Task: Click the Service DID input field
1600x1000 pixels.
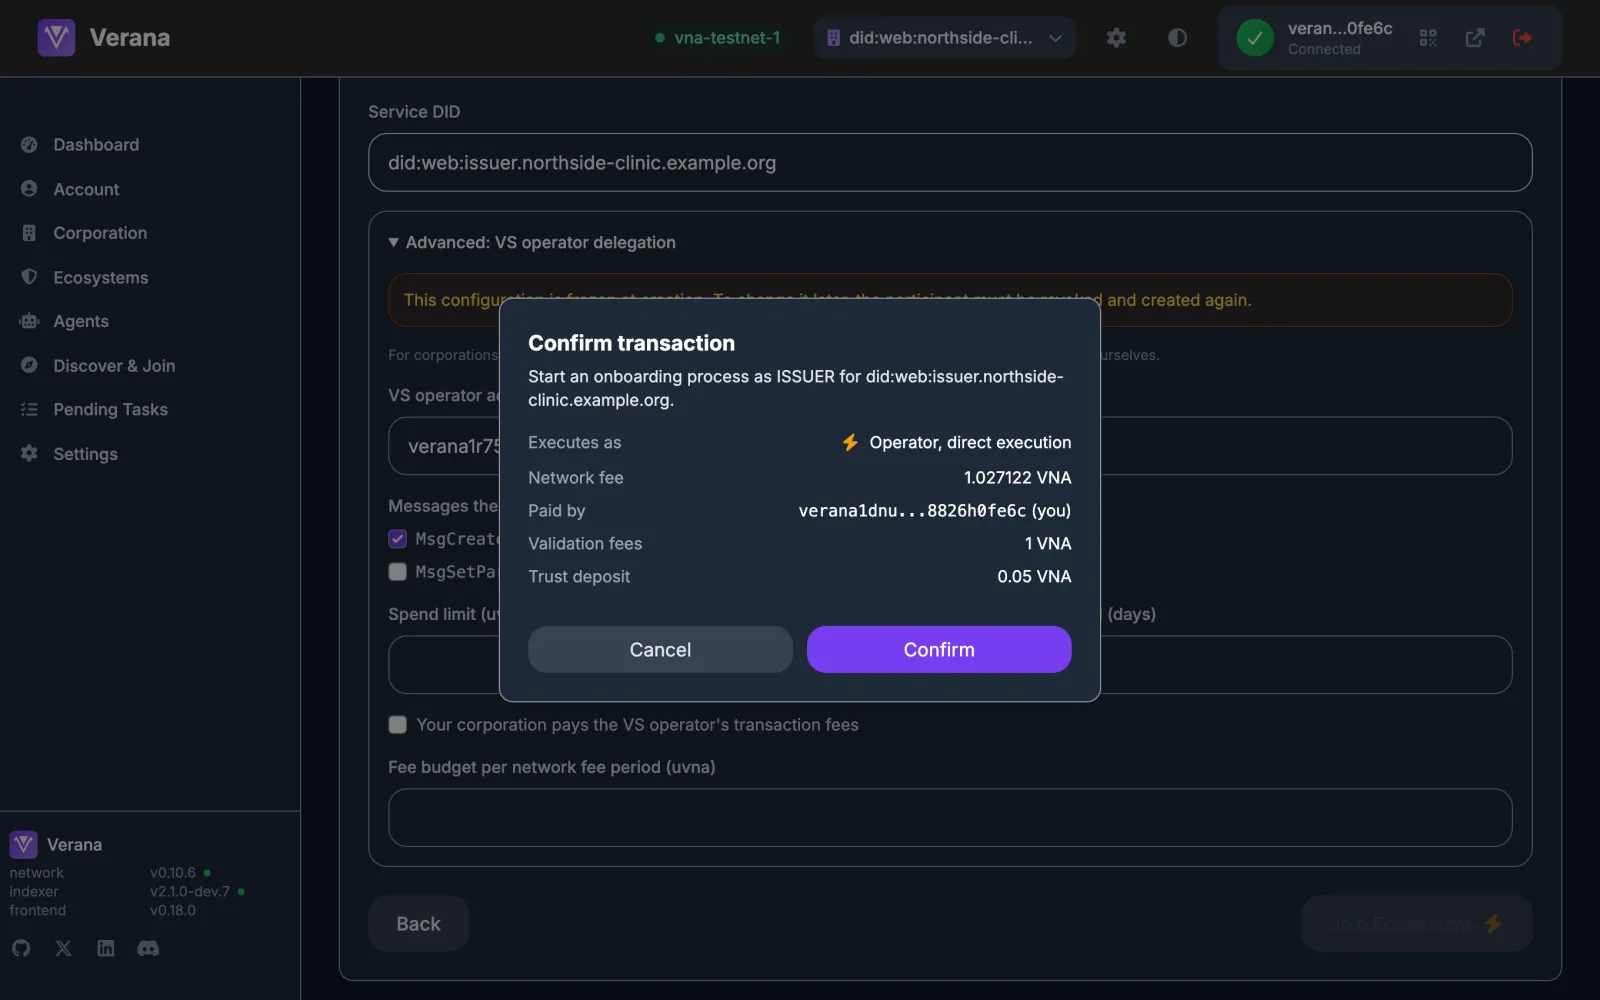Action: pyautogui.click(x=950, y=162)
